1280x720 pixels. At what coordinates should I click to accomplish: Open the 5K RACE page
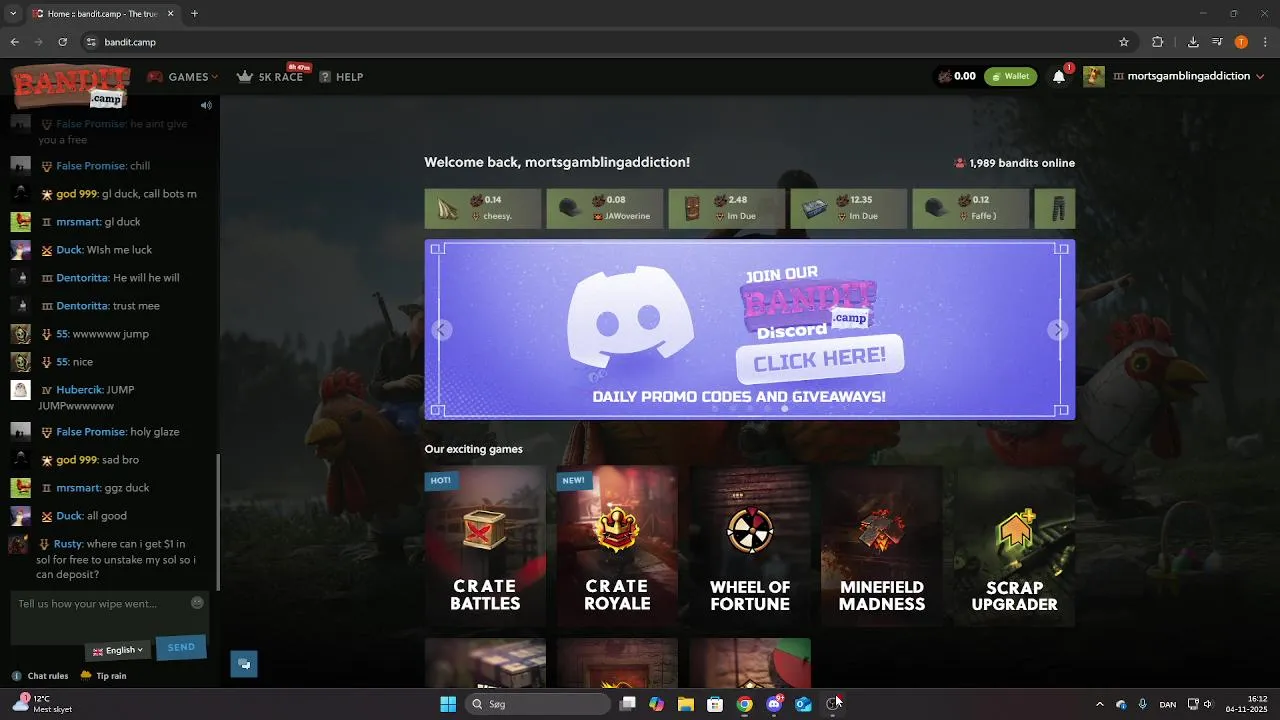pos(270,77)
